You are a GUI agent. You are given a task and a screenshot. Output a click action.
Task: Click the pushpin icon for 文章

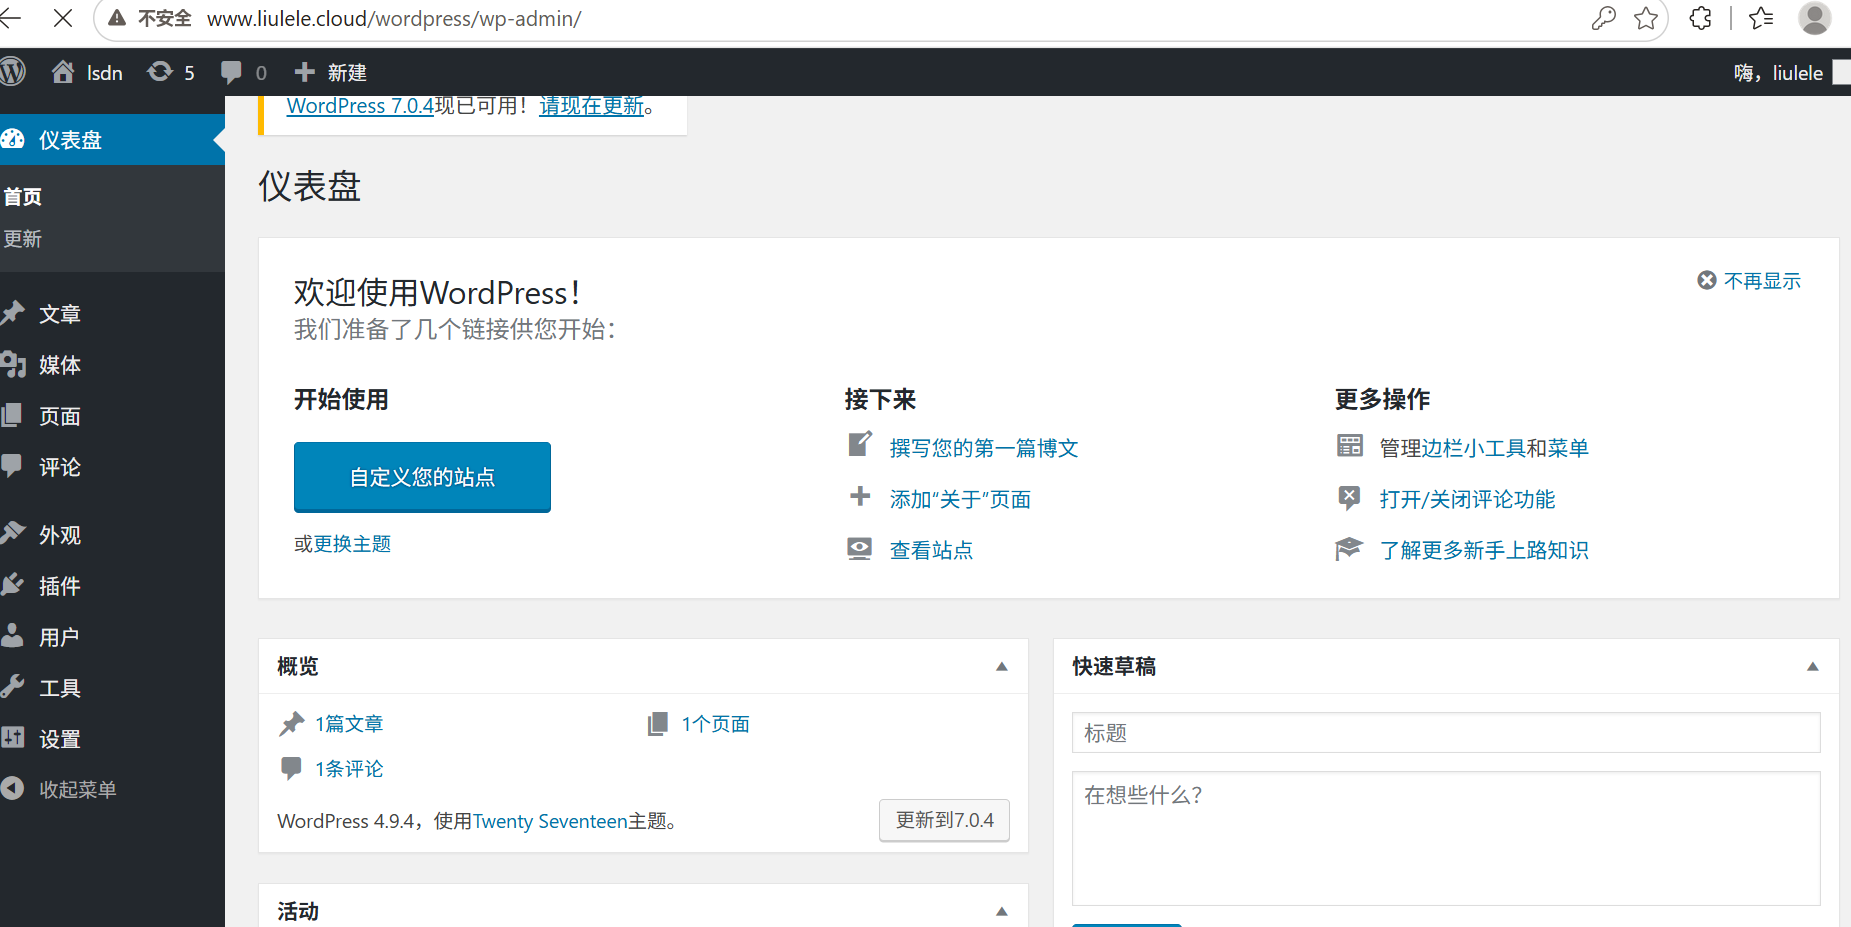point(13,313)
